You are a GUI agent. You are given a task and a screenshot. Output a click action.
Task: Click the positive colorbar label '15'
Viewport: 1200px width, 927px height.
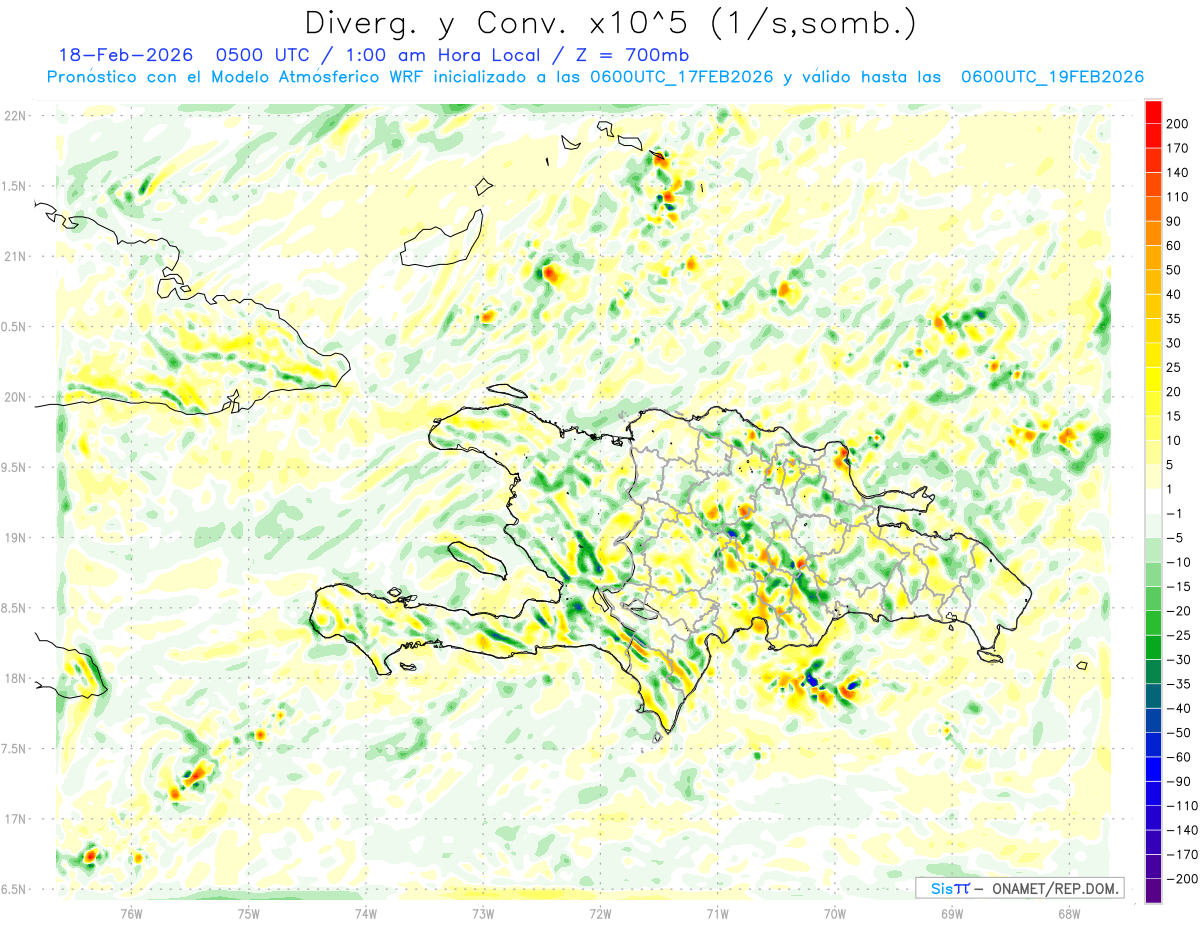pyautogui.click(x=1175, y=416)
